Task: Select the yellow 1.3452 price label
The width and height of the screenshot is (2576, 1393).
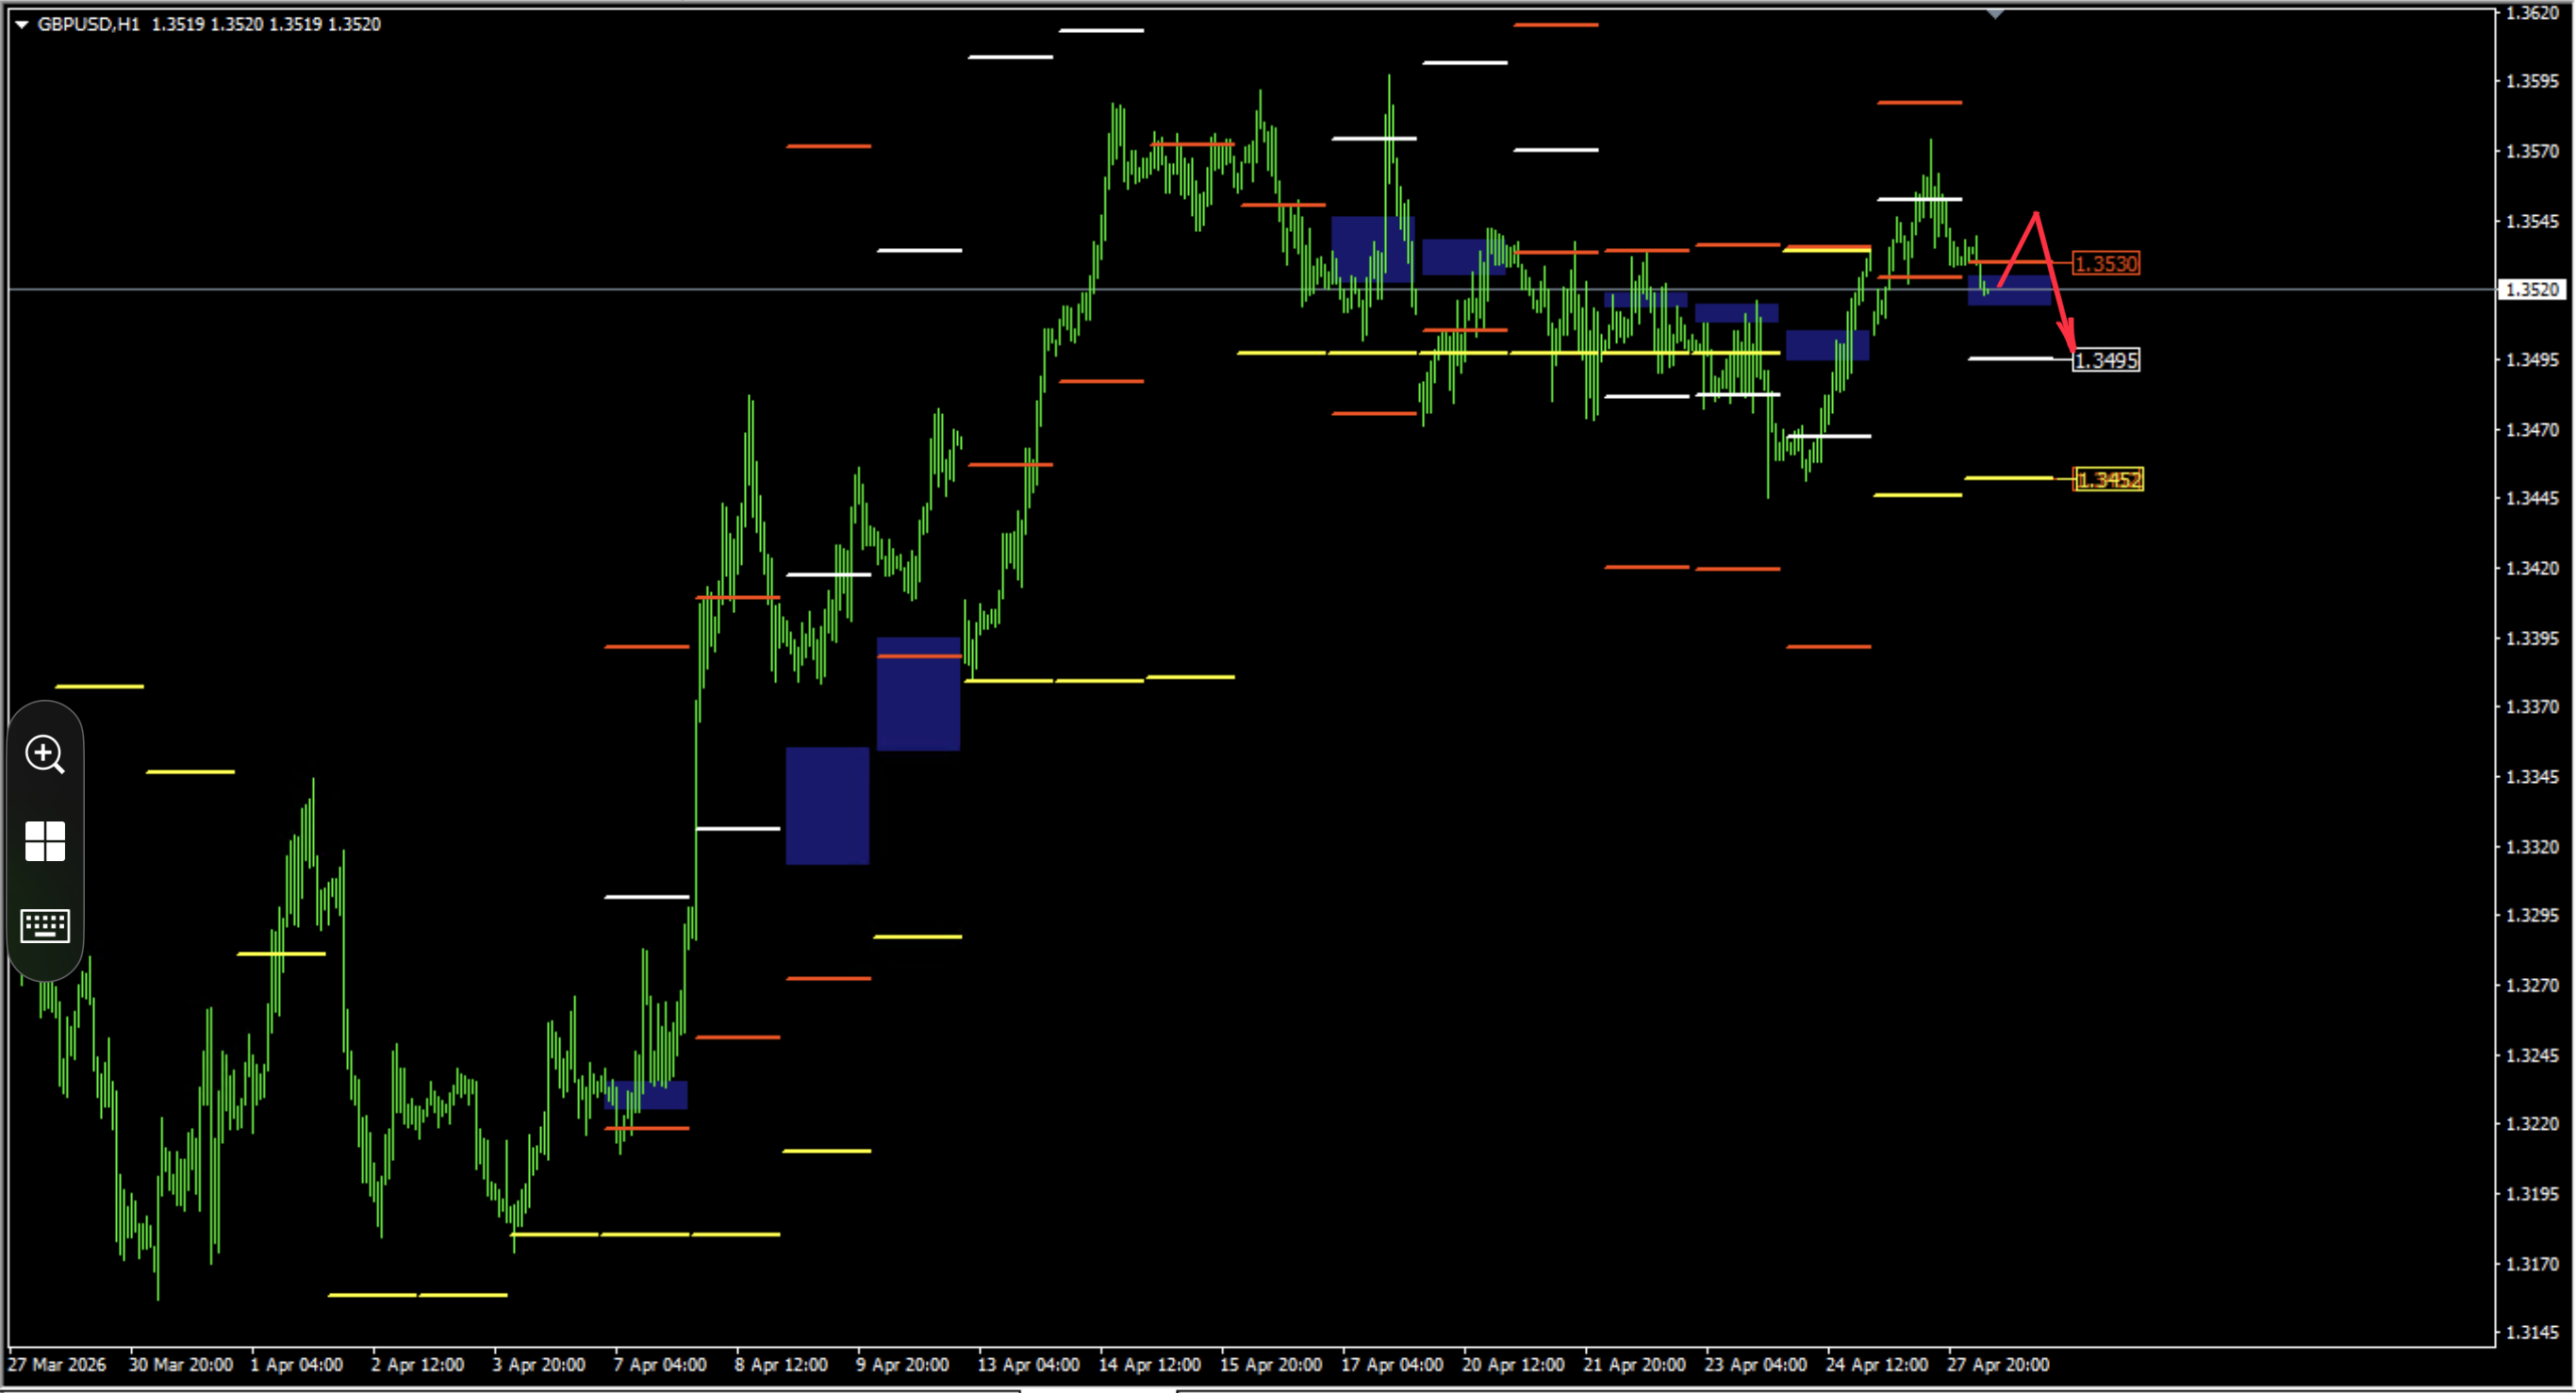Action: [x=2108, y=480]
